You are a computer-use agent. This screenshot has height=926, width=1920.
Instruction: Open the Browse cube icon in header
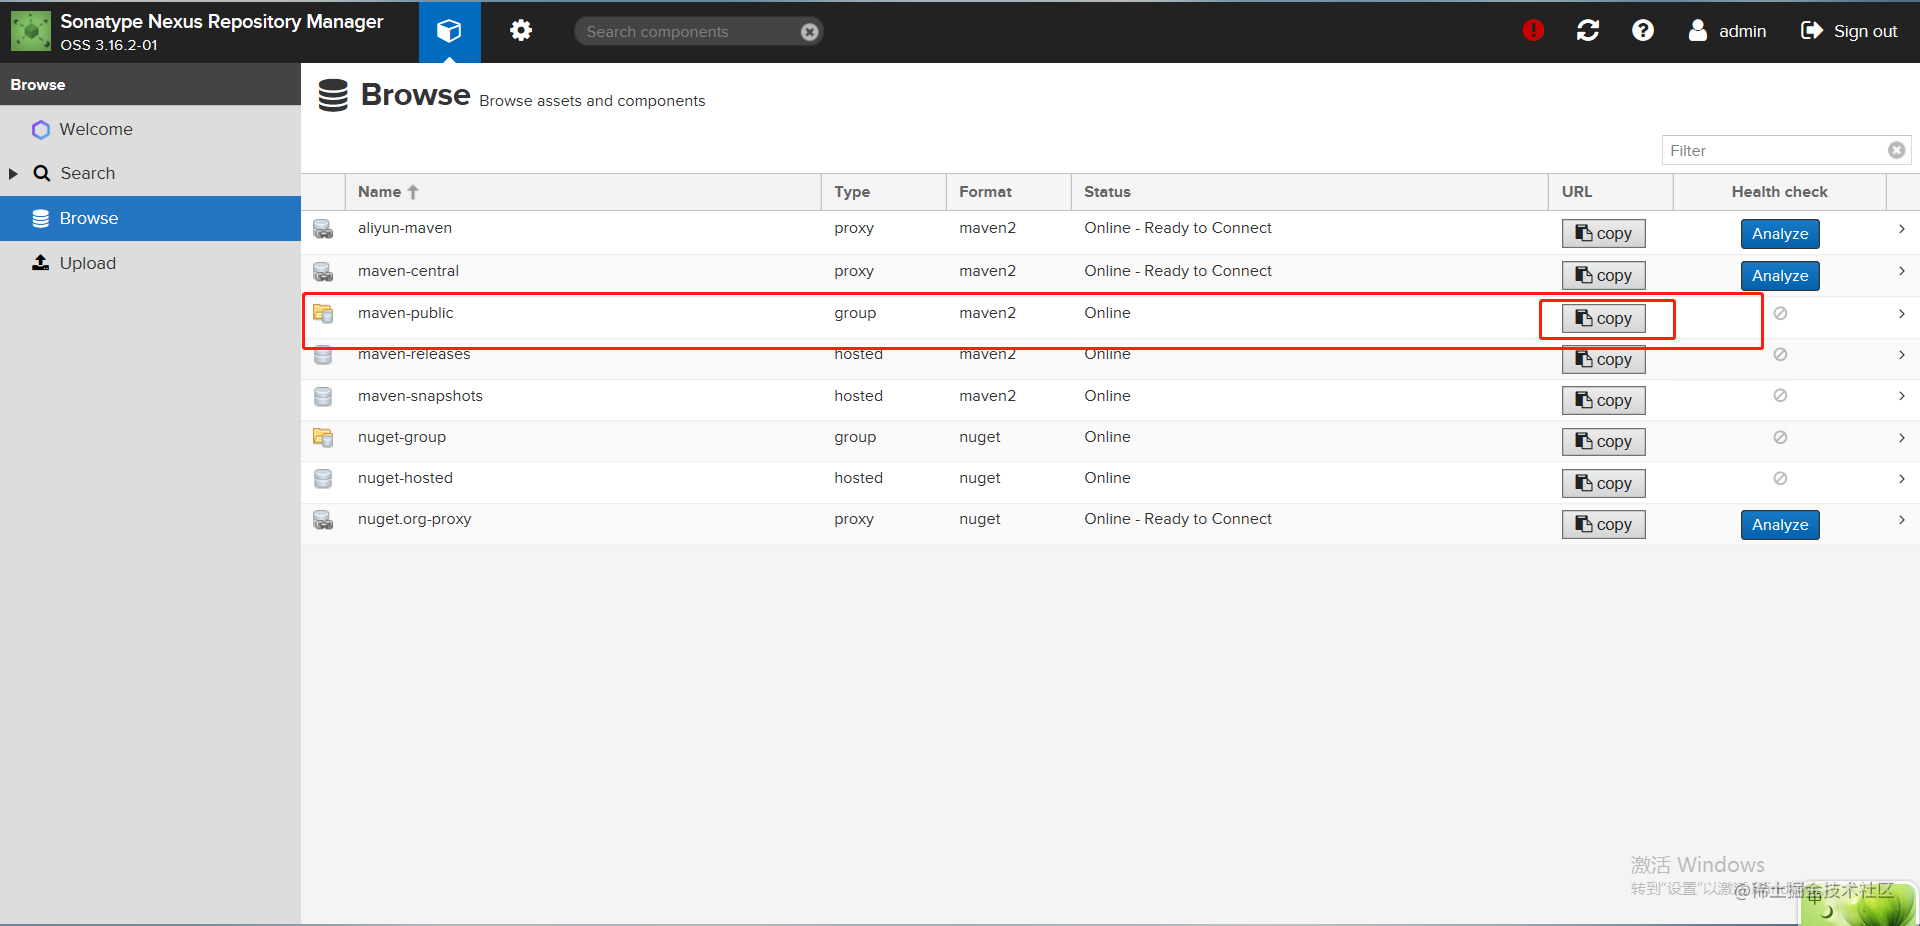pyautogui.click(x=449, y=31)
